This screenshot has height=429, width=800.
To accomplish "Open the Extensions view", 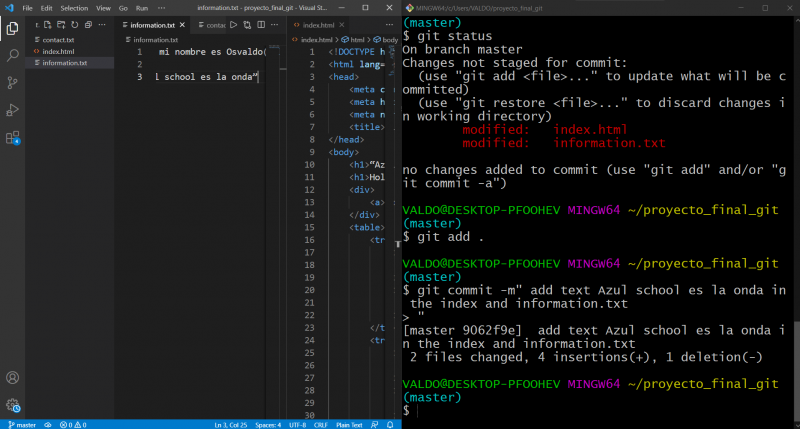I will pos(12,138).
